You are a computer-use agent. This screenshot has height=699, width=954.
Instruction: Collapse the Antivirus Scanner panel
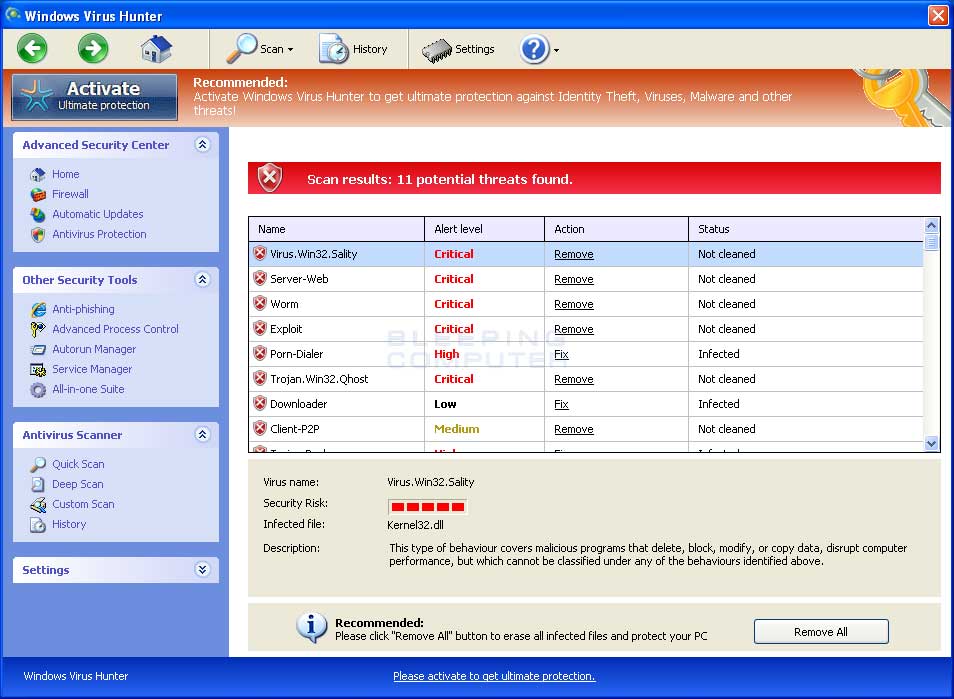(203, 435)
